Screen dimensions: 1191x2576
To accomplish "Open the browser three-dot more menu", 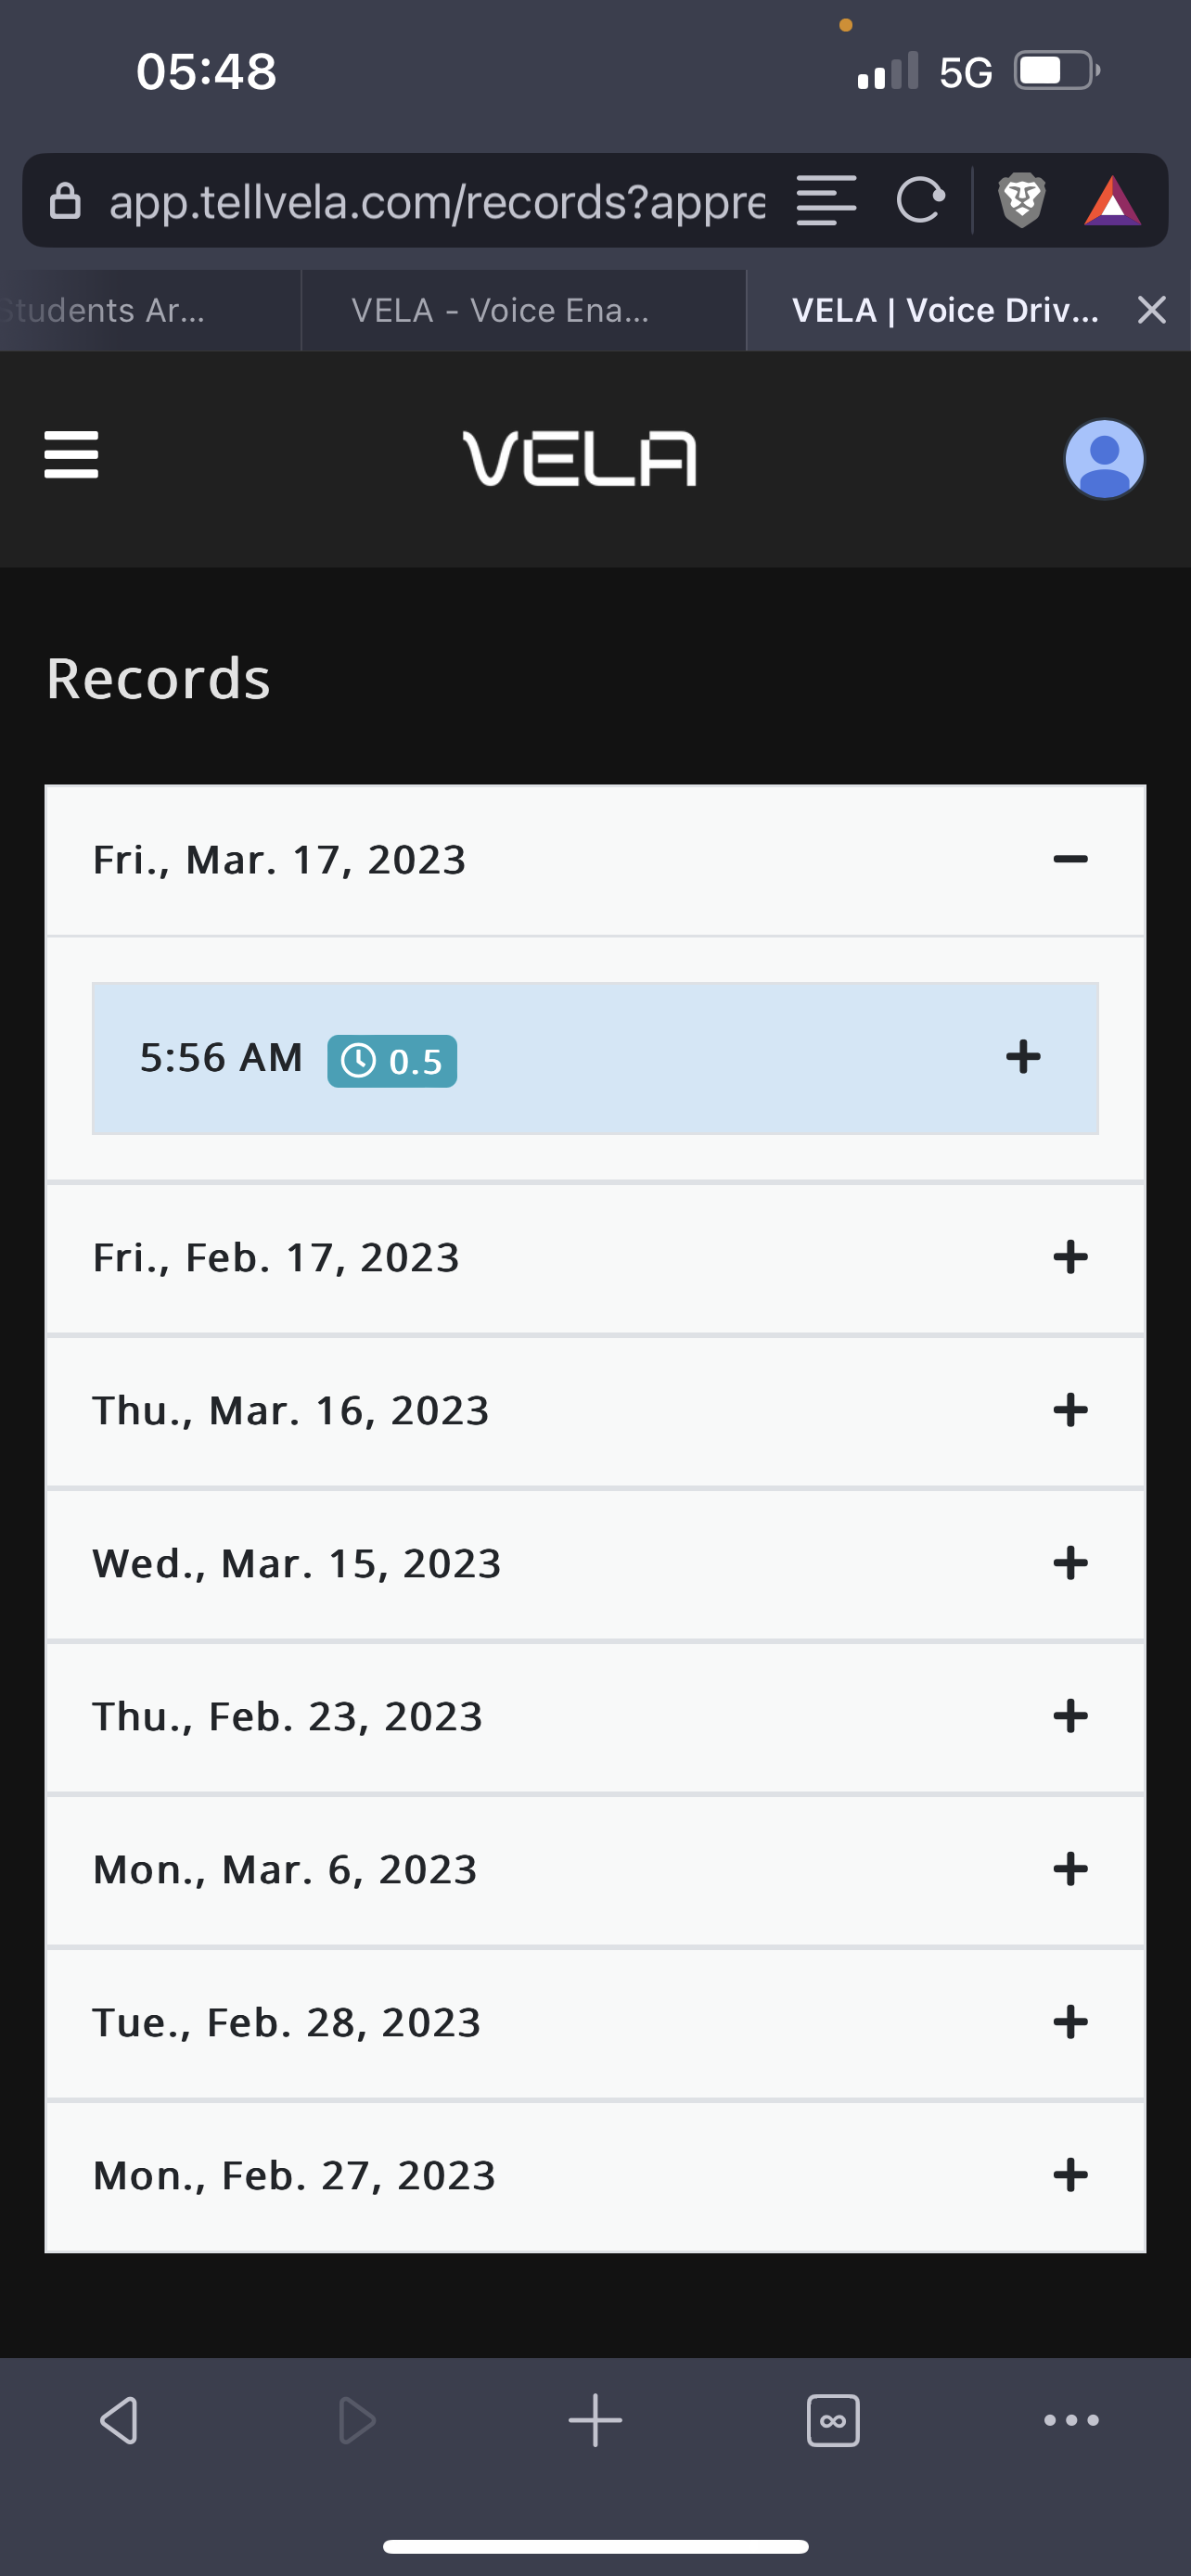I will click(1071, 2421).
